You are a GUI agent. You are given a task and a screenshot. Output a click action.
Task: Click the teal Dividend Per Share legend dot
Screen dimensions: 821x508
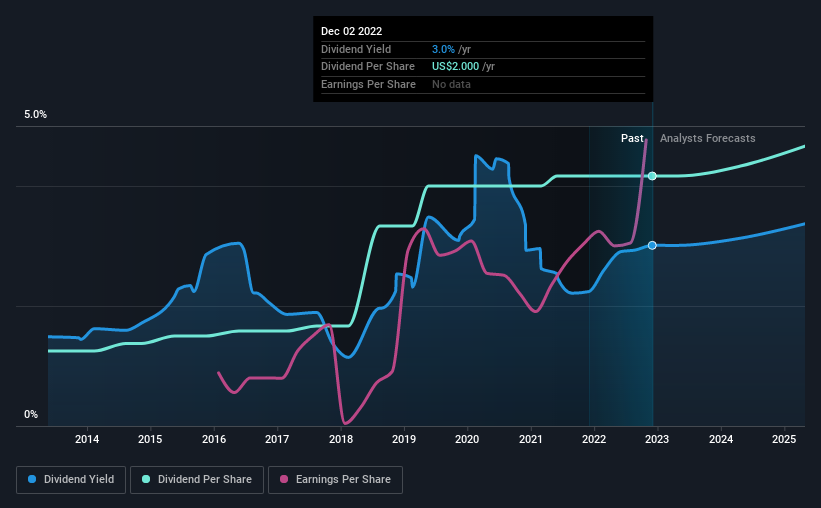(146, 479)
